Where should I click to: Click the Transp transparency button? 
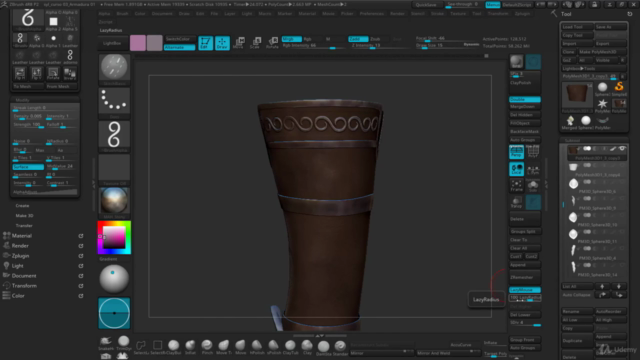tap(516, 202)
